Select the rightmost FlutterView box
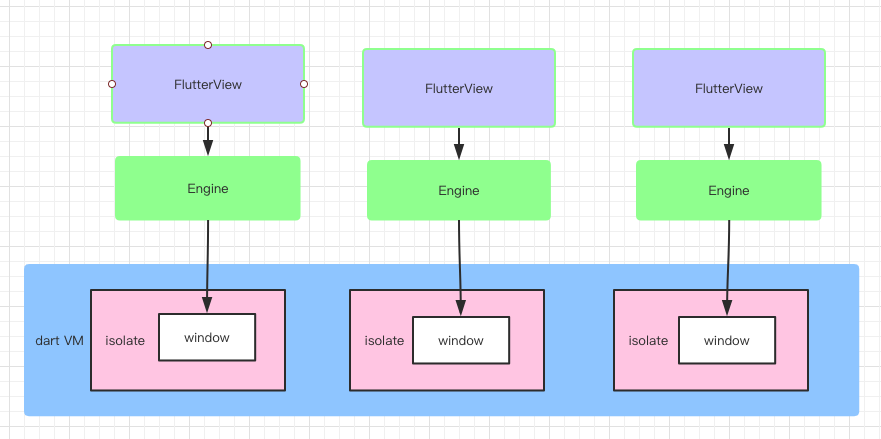This screenshot has width=881, height=439. pyautogui.click(x=729, y=88)
